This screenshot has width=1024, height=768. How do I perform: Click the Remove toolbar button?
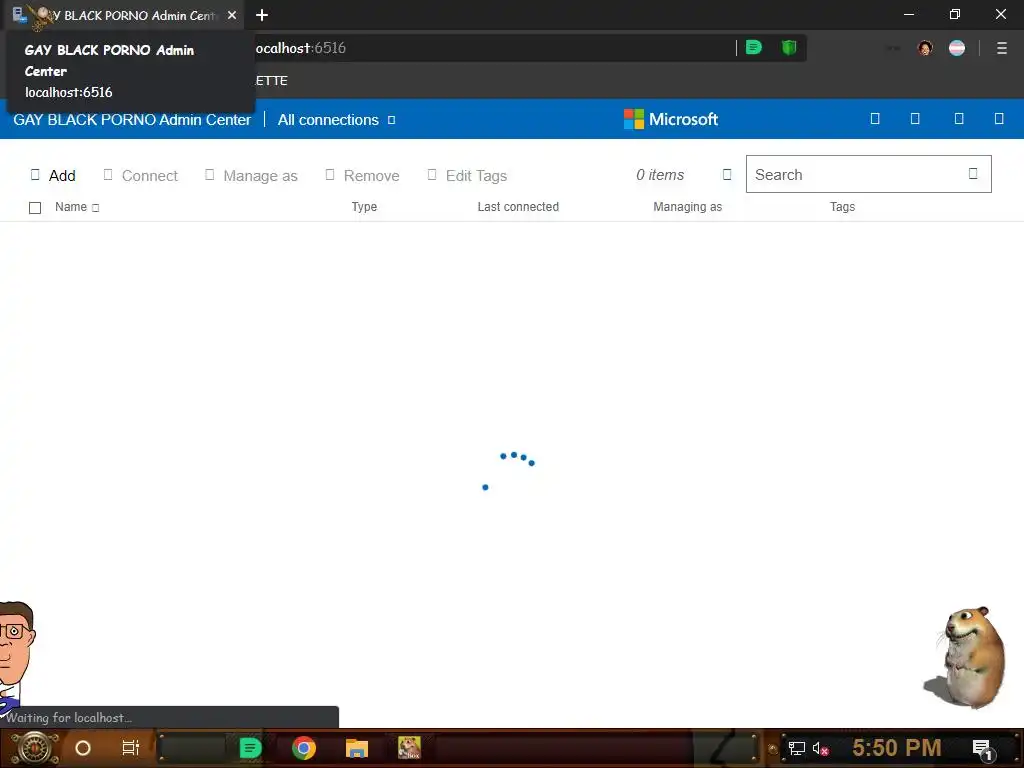pyautogui.click(x=362, y=175)
